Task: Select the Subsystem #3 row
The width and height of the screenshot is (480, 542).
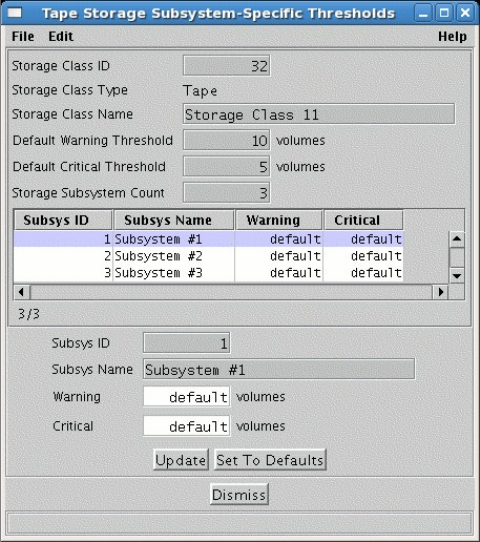Action: (x=208, y=273)
